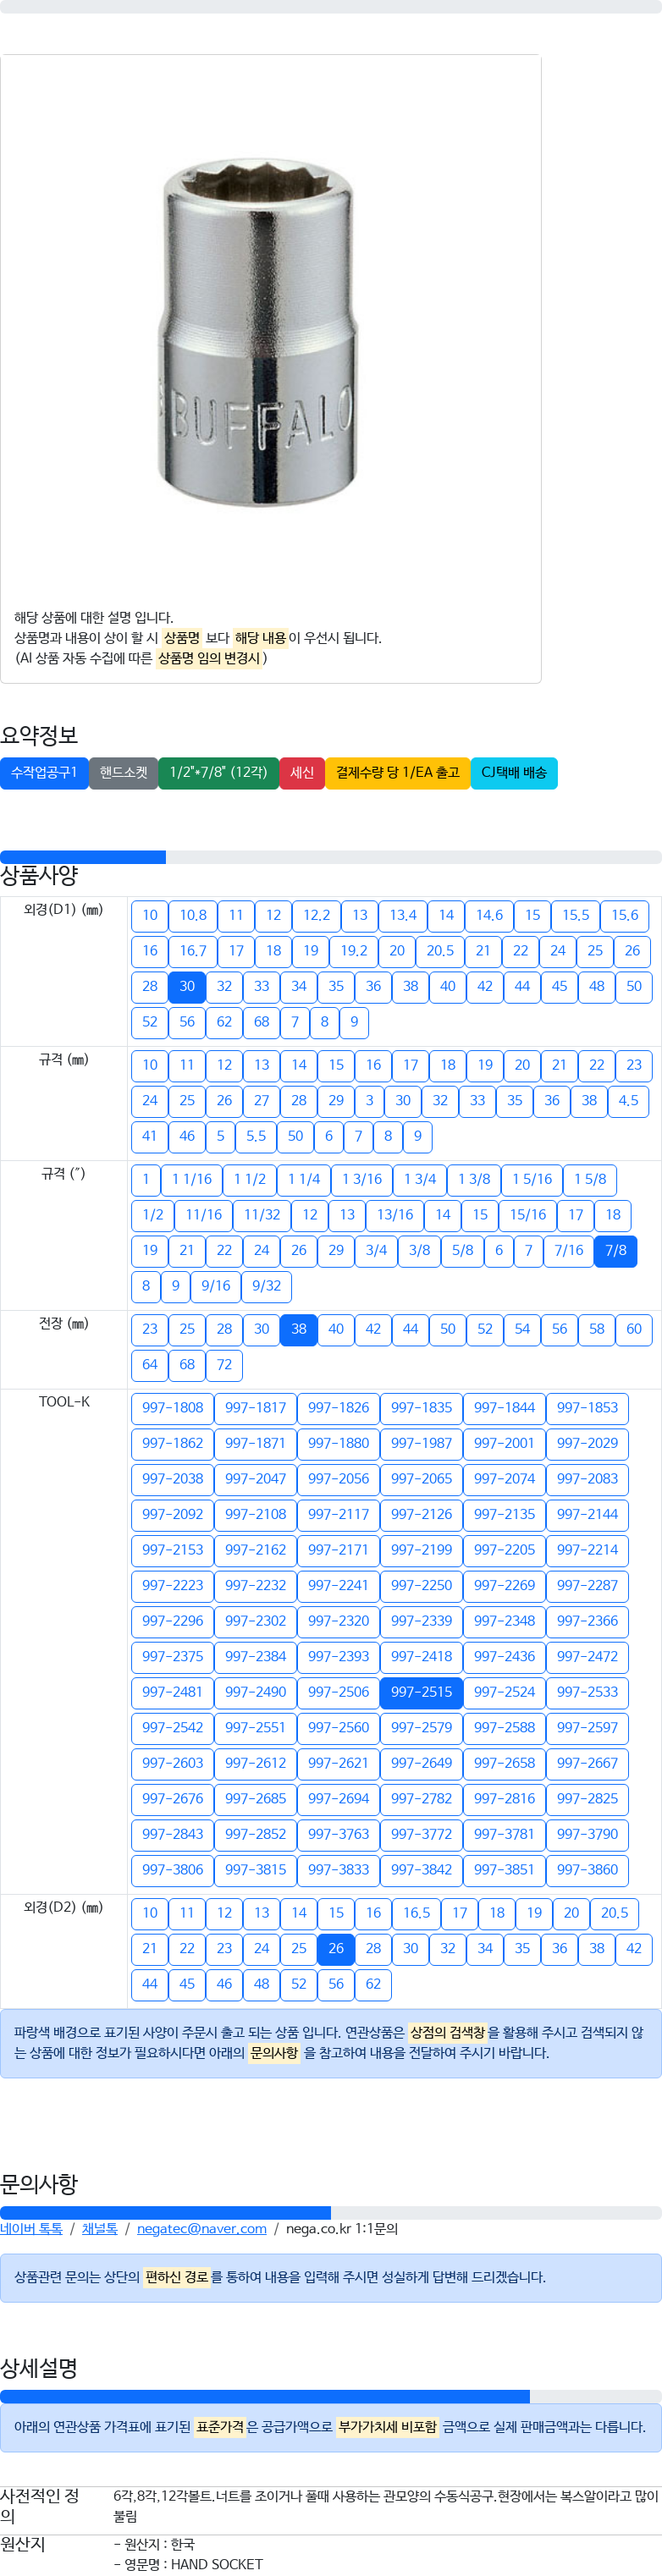Click the green 1/2"*7/8" (12각) tag
This screenshot has width=662, height=2576.
218,773
